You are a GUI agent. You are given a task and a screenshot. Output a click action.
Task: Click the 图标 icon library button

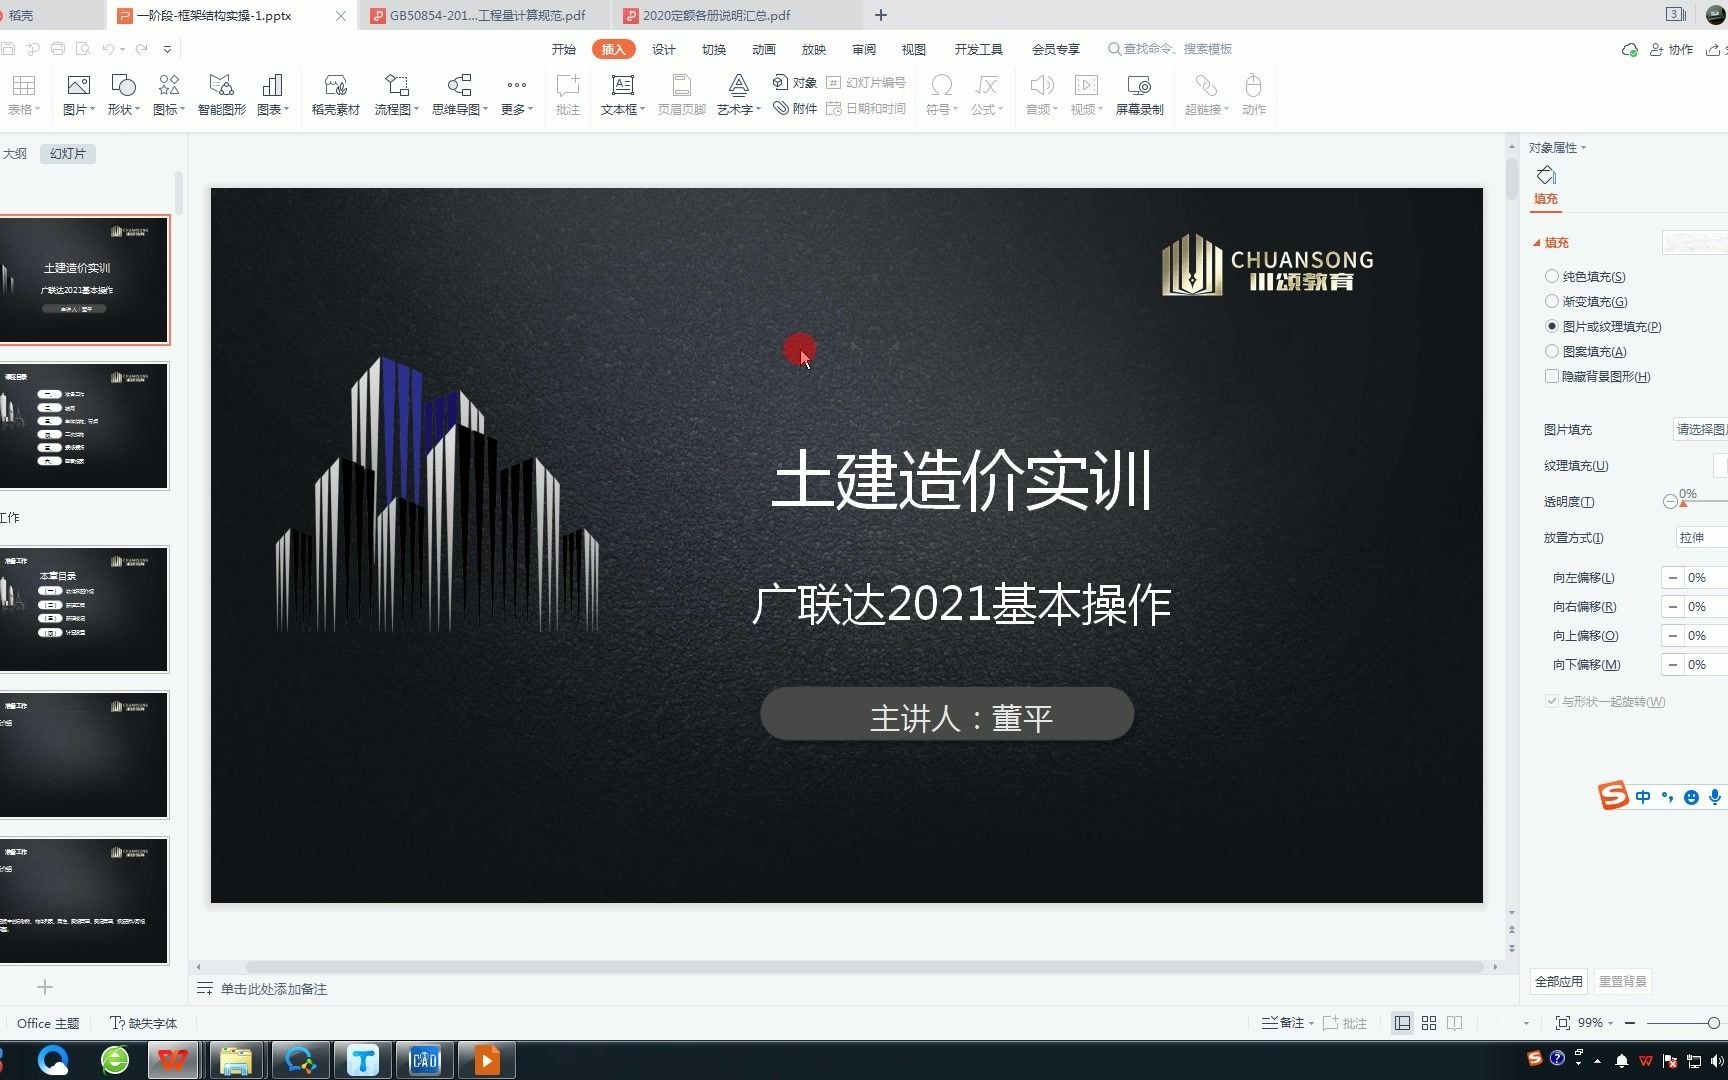pyautogui.click(x=169, y=95)
